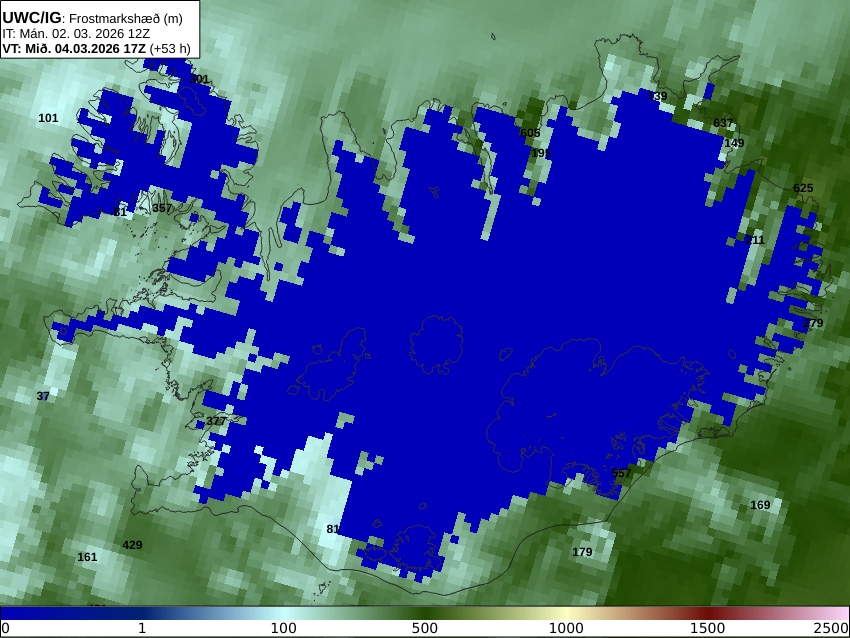Click the 169 value on the map
The image size is (850, 638).
point(760,505)
